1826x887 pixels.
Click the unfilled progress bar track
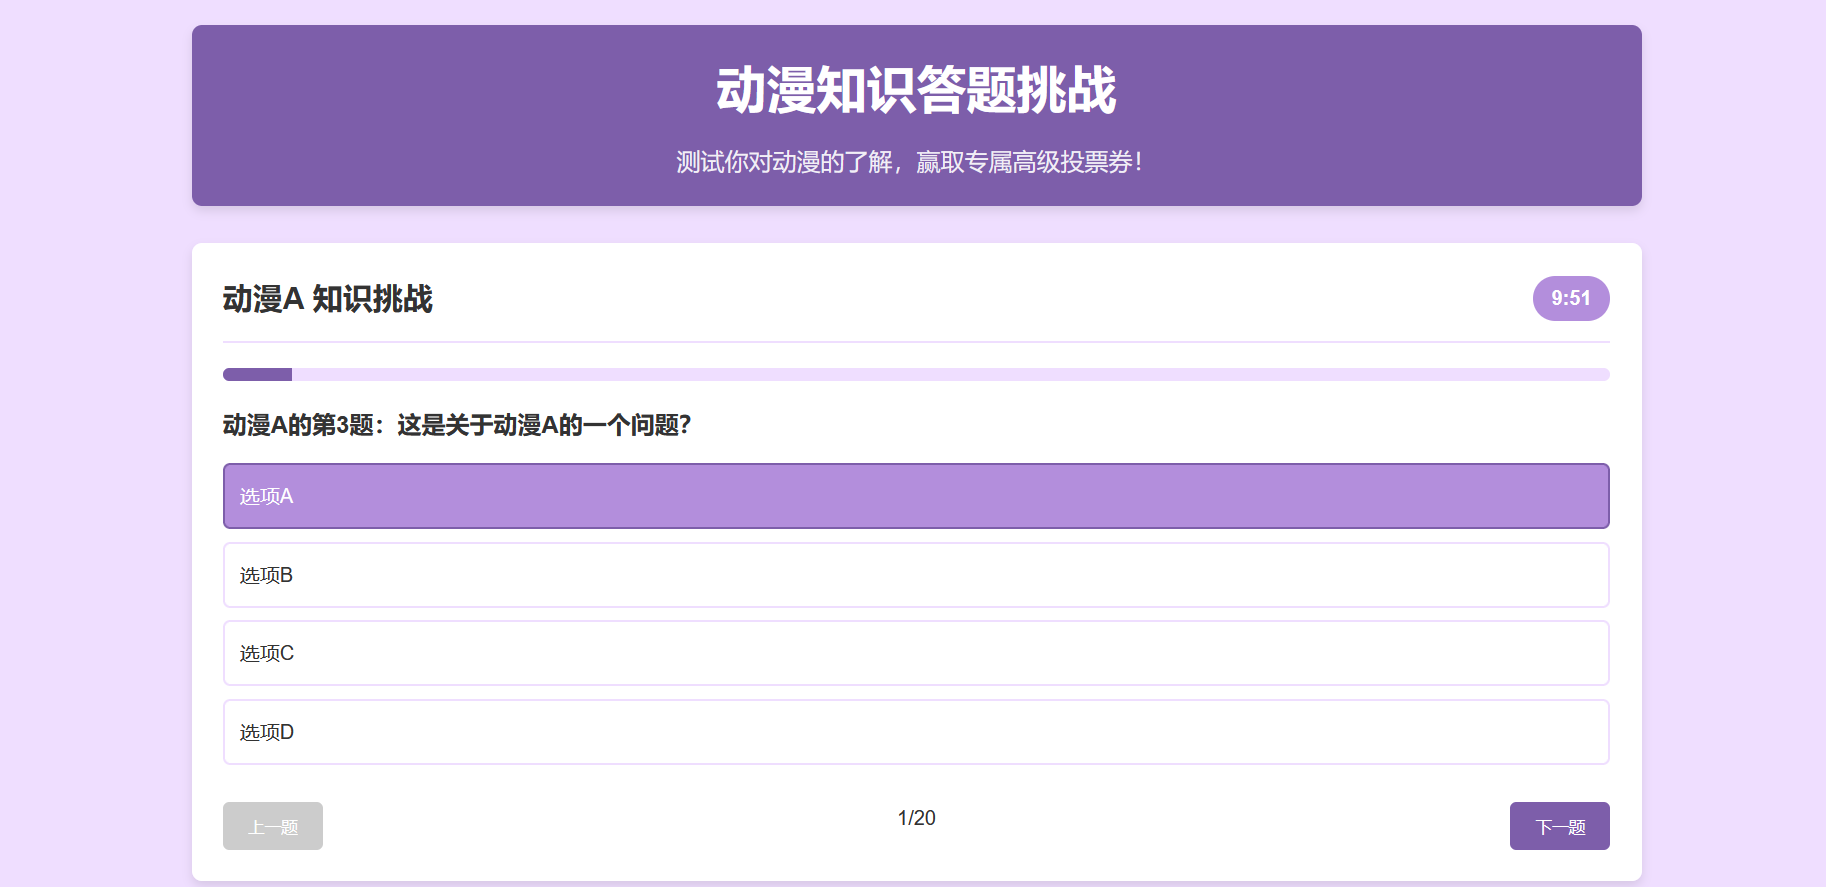click(950, 375)
